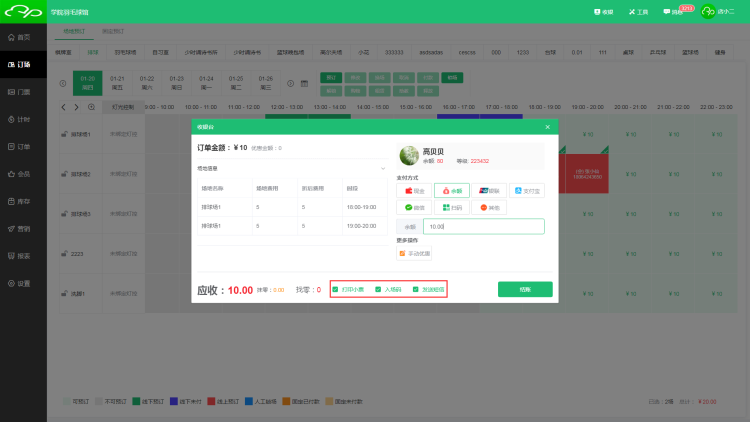Pick 支付宝 Alipay payment method

(527, 190)
